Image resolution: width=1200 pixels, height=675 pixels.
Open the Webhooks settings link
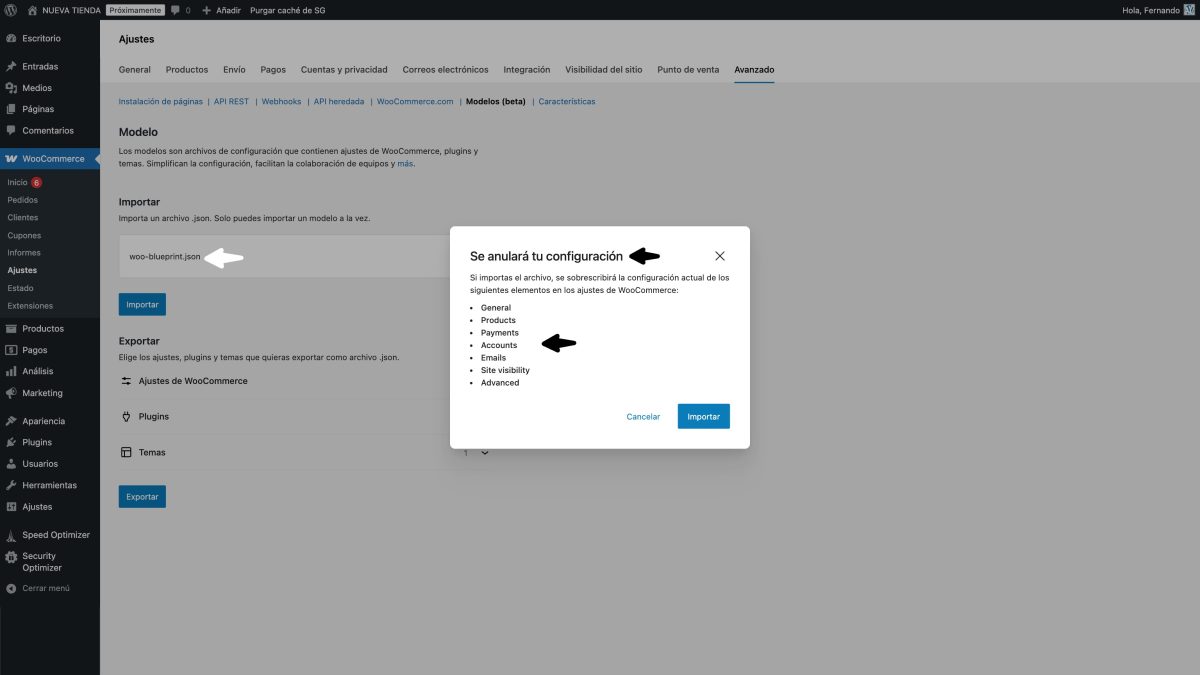coord(281,101)
